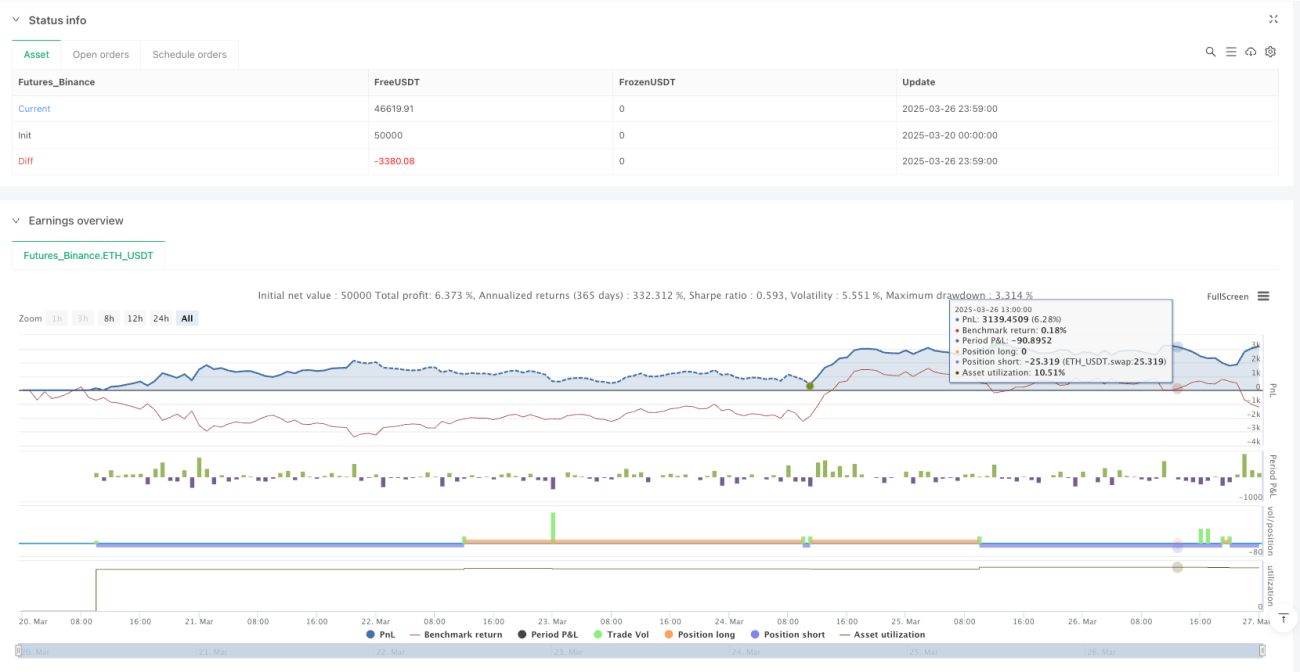Image resolution: width=1300 pixels, height=672 pixels.
Task: Open the list view hamburger icon
Action: coord(1231,52)
